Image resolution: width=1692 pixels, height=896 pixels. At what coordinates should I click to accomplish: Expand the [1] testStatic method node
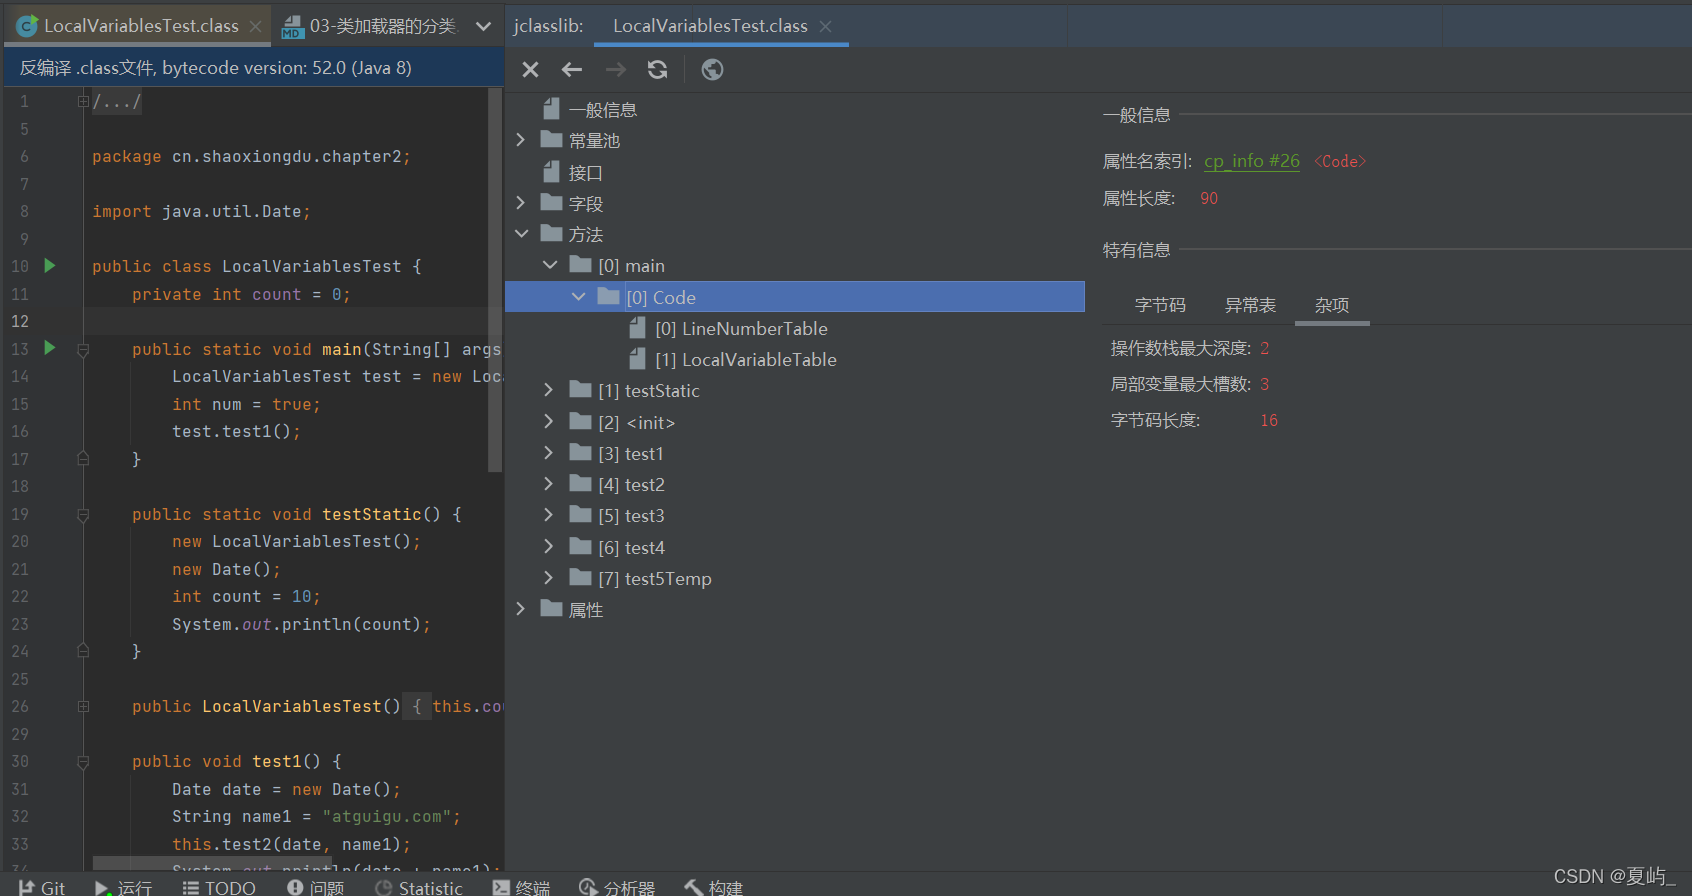(x=548, y=390)
